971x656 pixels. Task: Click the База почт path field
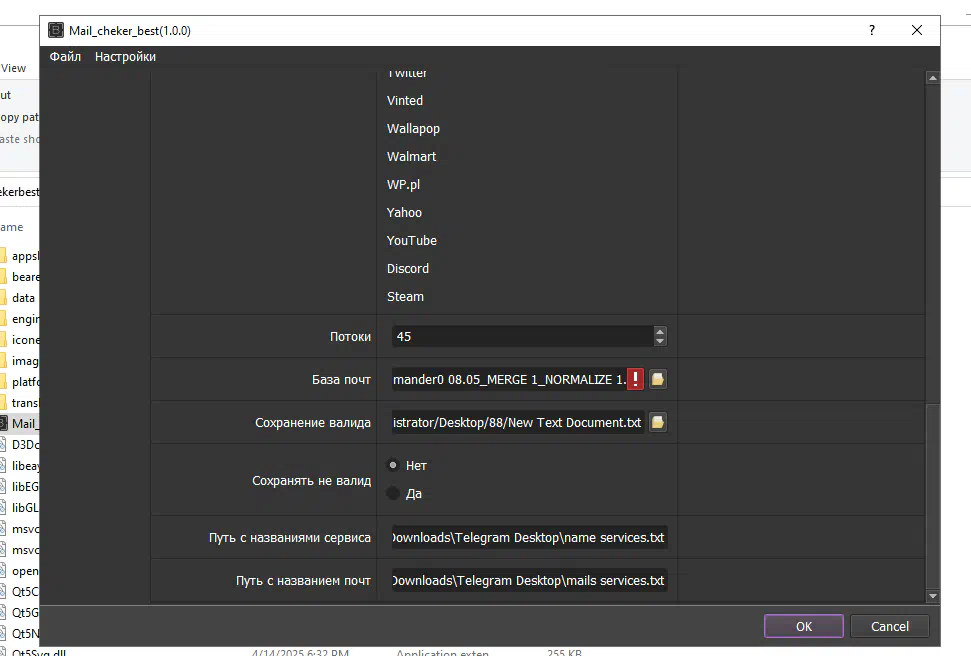click(x=509, y=379)
